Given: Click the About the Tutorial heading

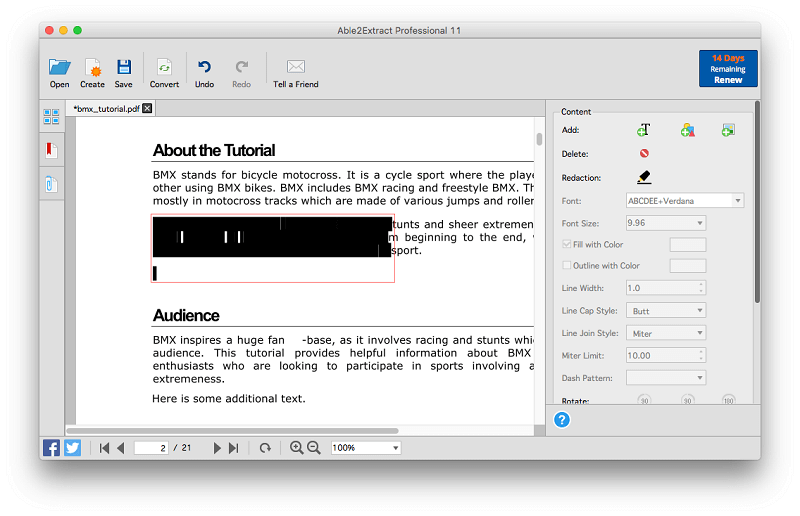Looking at the screenshot, I should tap(214, 151).
